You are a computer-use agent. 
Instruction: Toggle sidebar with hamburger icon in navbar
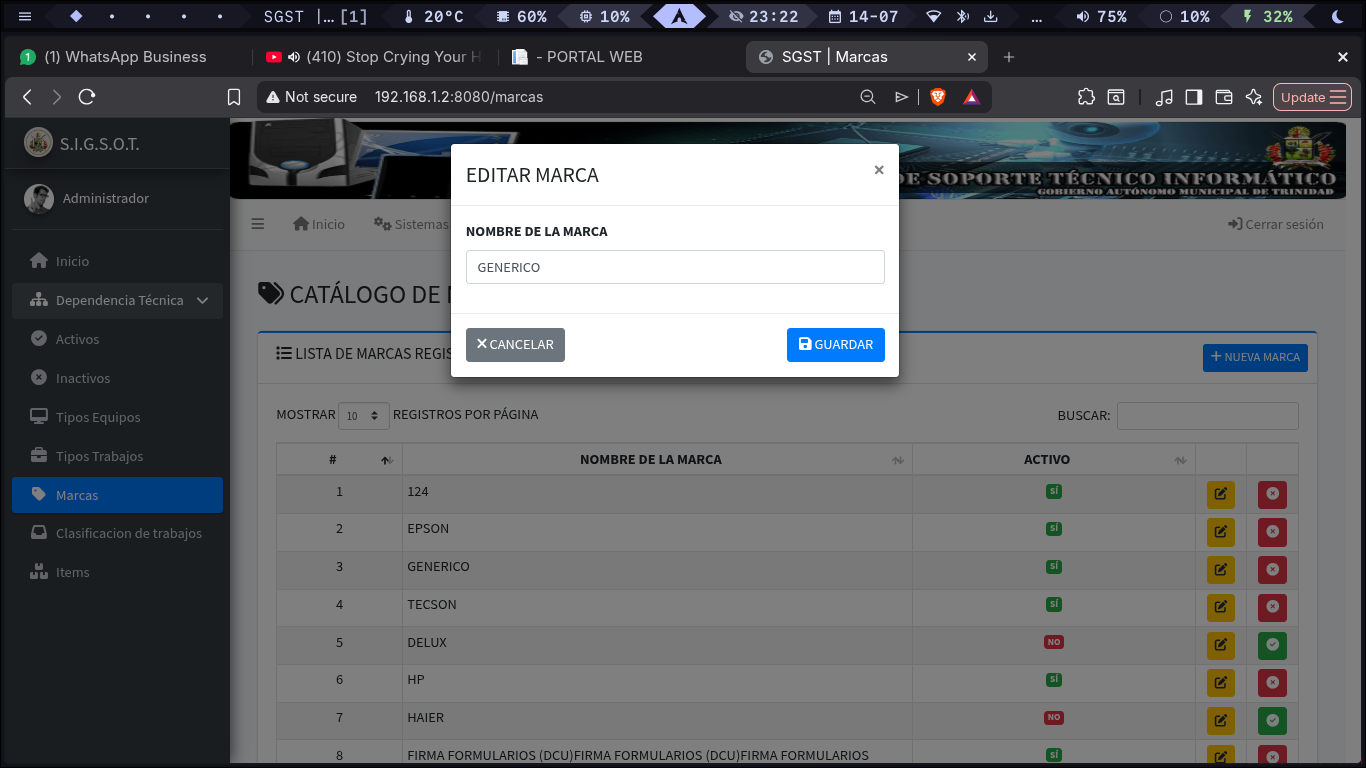click(x=258, y=224)
